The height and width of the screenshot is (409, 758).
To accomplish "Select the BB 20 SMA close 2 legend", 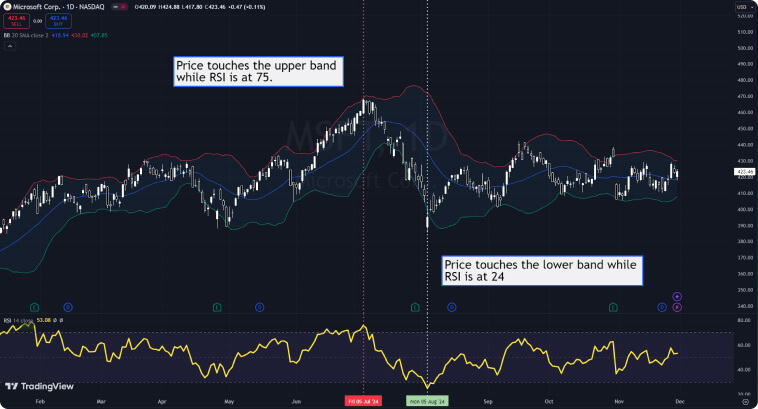I will click(x=26, y=35).
